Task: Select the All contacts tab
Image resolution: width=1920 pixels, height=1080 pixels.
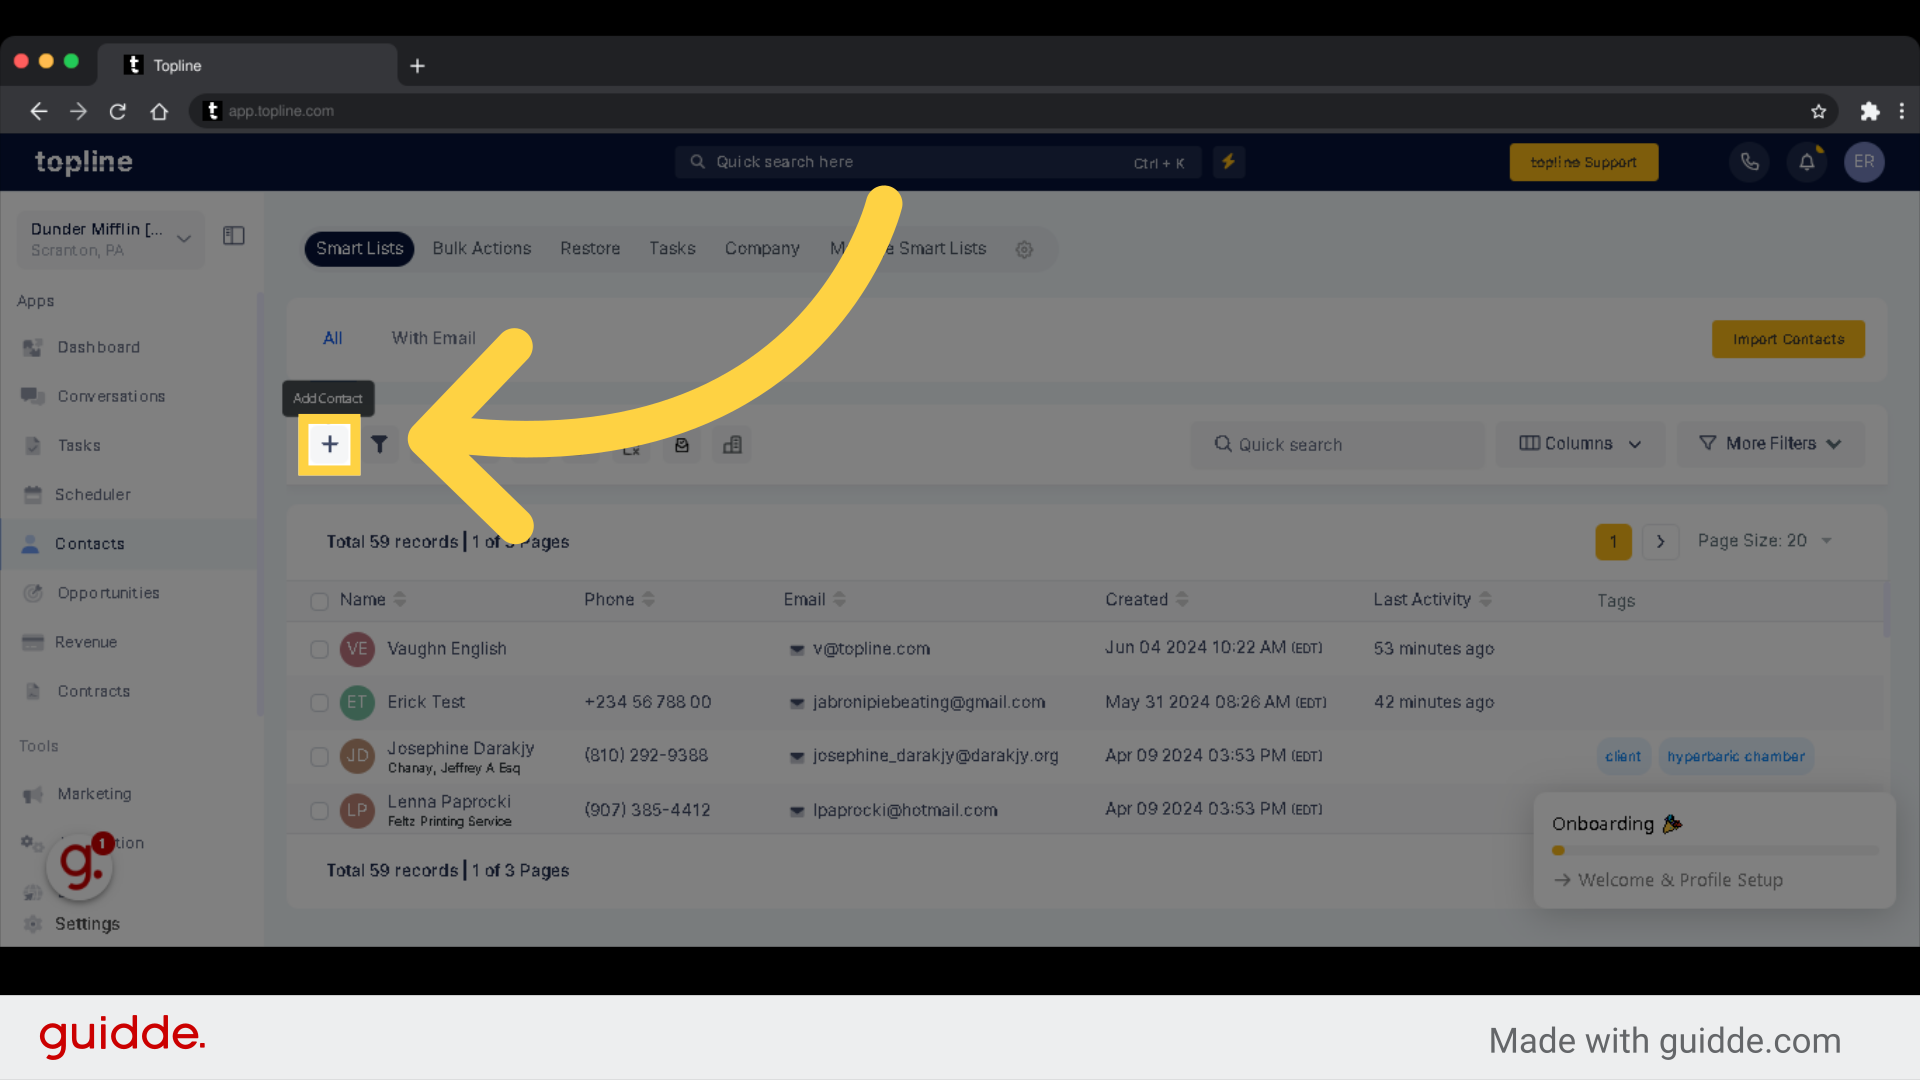Action: (x=331, y=336)
